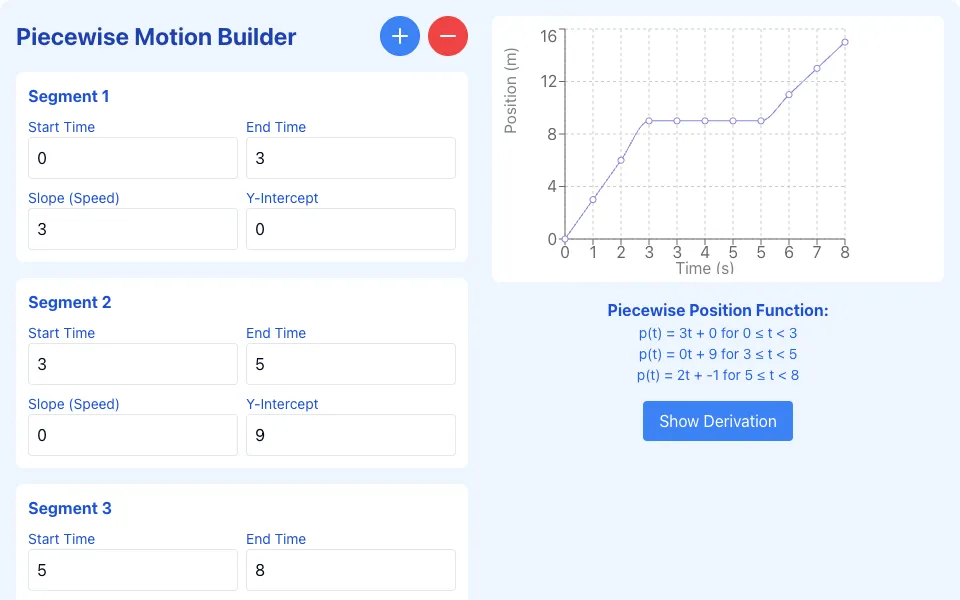Focus Segment 1 Start Time field
Image resolution: width=960 pixels, height=600 pixels.
click(x=133, y=158)
